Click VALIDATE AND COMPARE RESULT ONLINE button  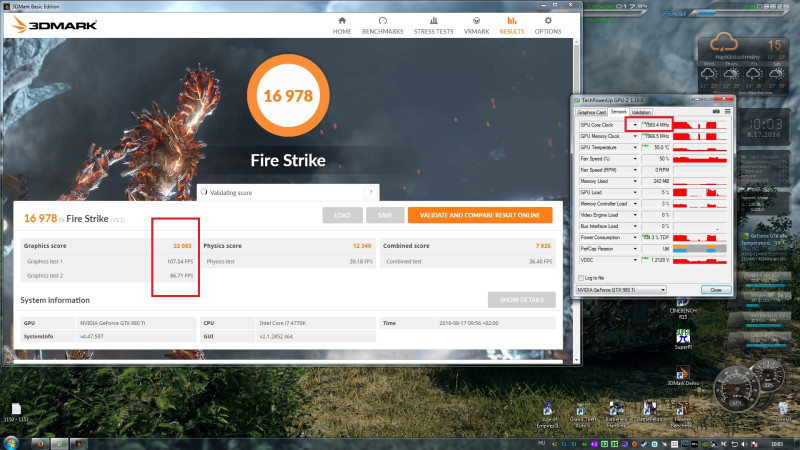[x=480, y=215]
